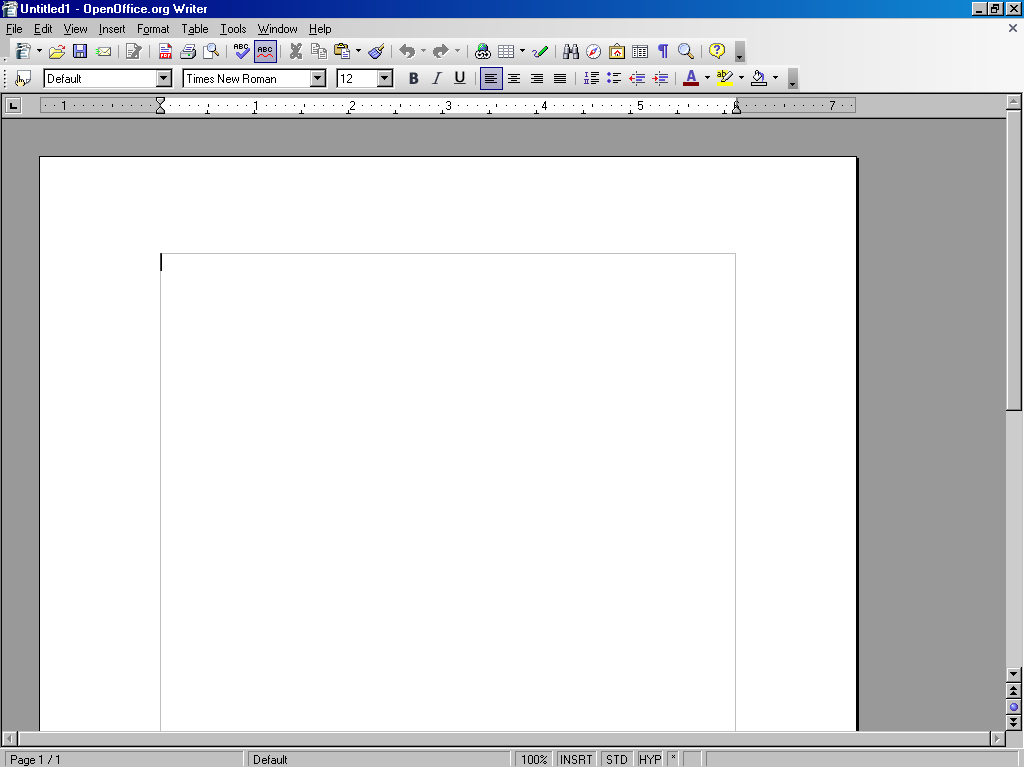
Task: Open Table size dropdown arrow
Action: pos(522,51)
